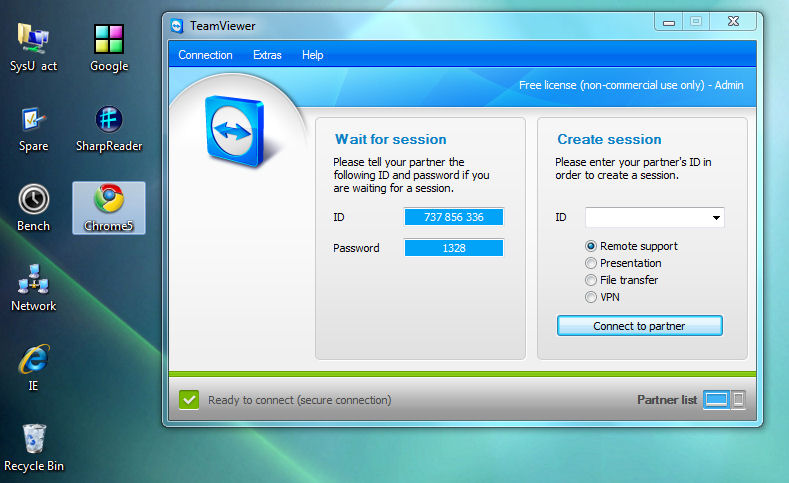Open the Network desktop icon

tap(33, 288)
